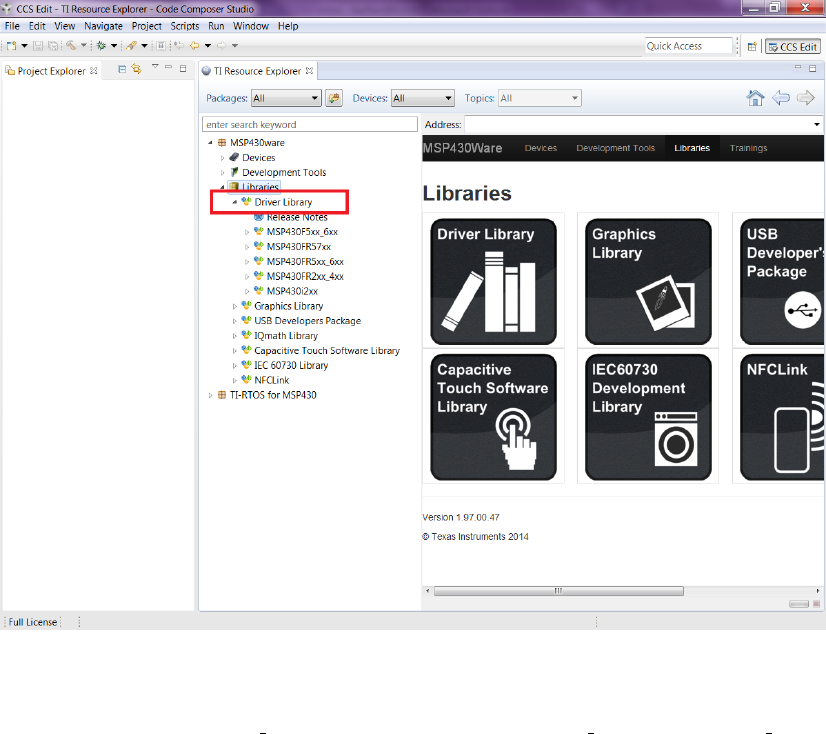Click Libraries in MSP430Ware nav bar
The image size is (826, 734).
tap(692, 148)
